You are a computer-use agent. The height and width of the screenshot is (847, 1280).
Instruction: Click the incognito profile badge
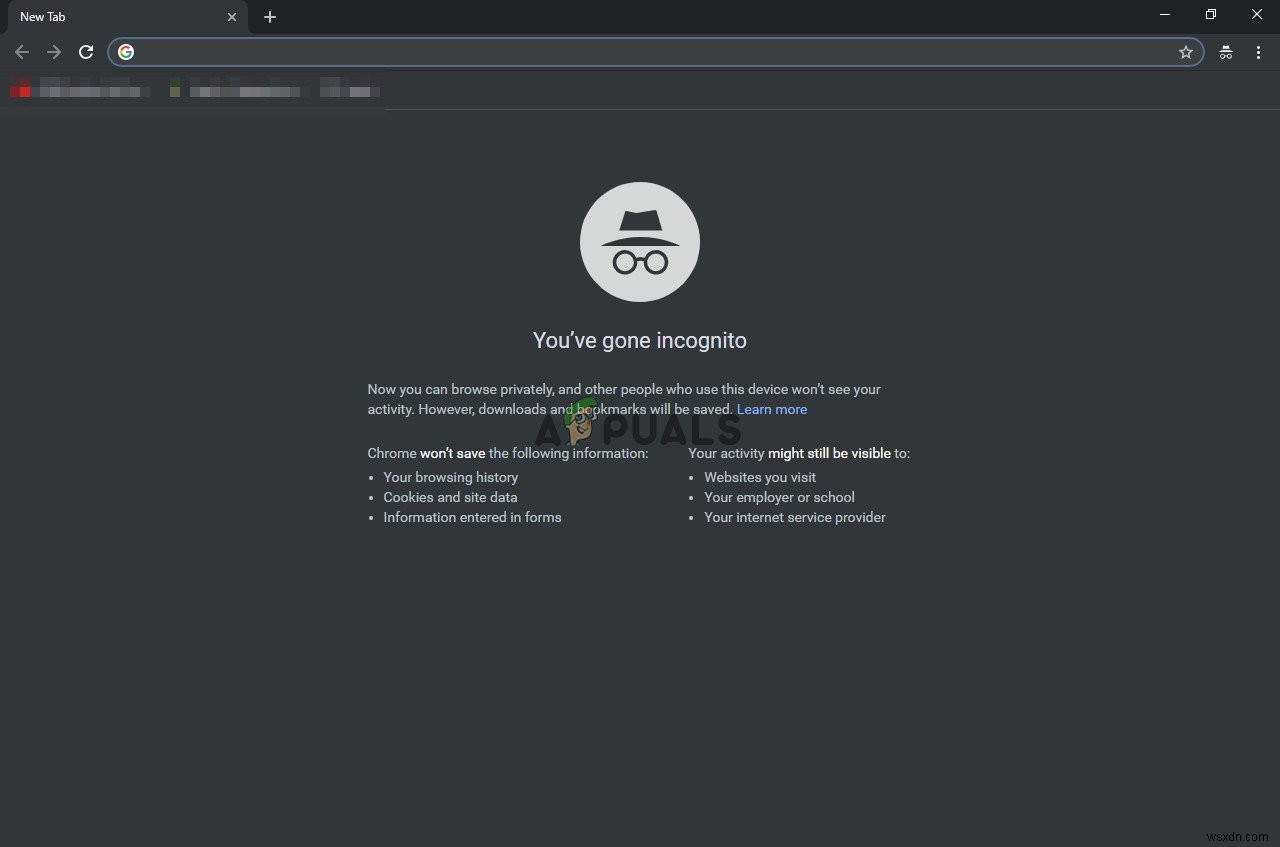click(1225, 52)
